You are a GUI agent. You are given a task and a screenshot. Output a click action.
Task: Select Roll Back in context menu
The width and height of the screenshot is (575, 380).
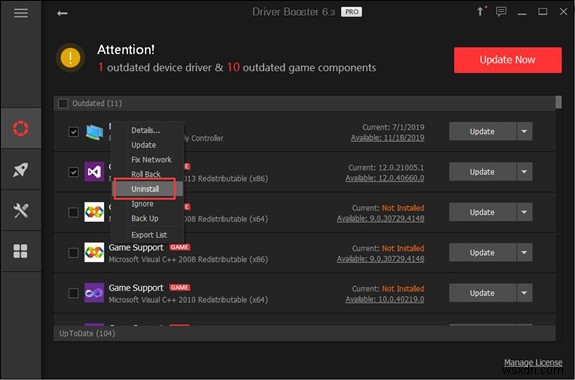click(x=146, y=174)
